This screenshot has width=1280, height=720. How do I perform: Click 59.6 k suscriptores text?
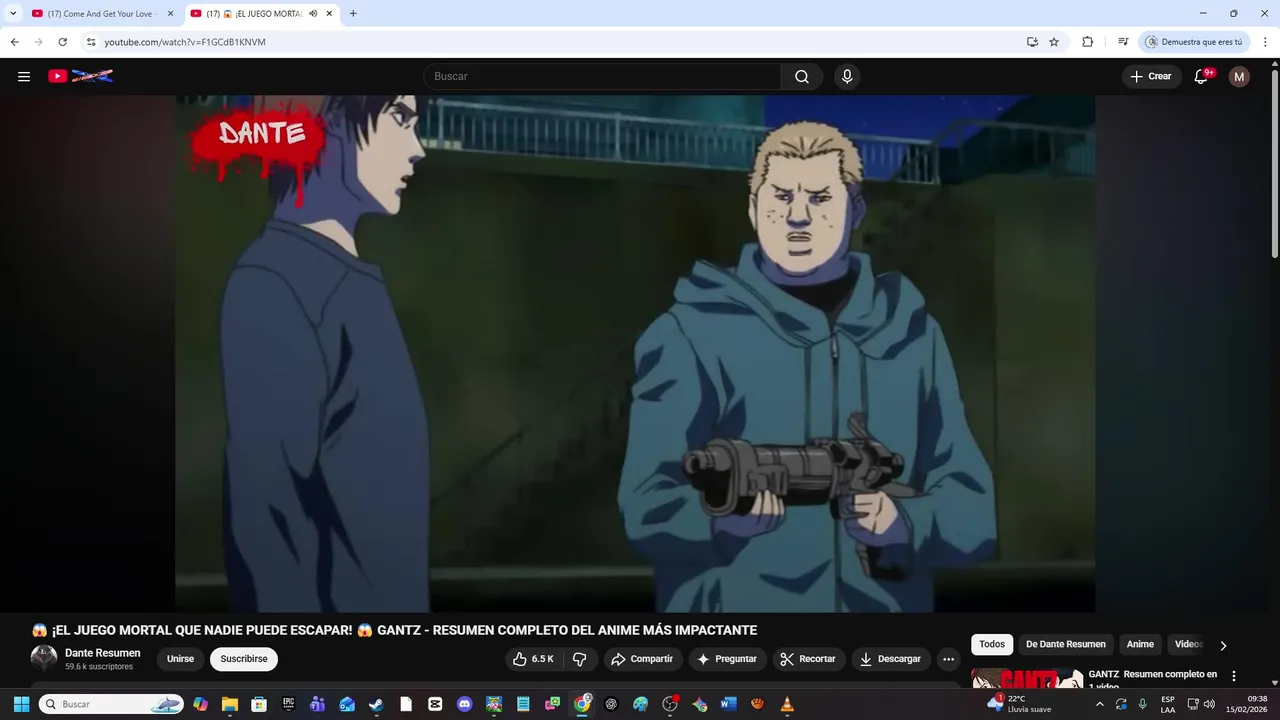(99, 666)
